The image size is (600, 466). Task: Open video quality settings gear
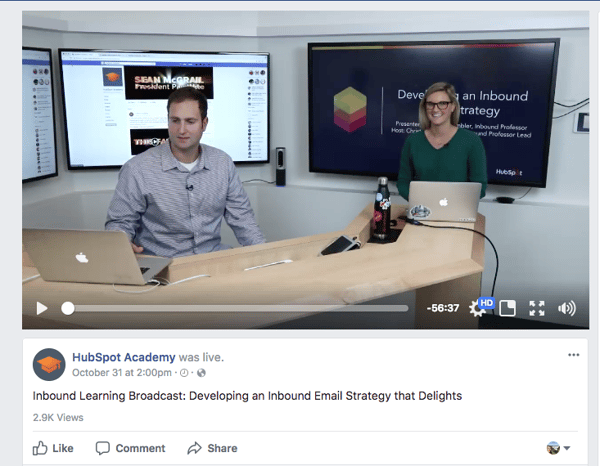click(478, 308)
